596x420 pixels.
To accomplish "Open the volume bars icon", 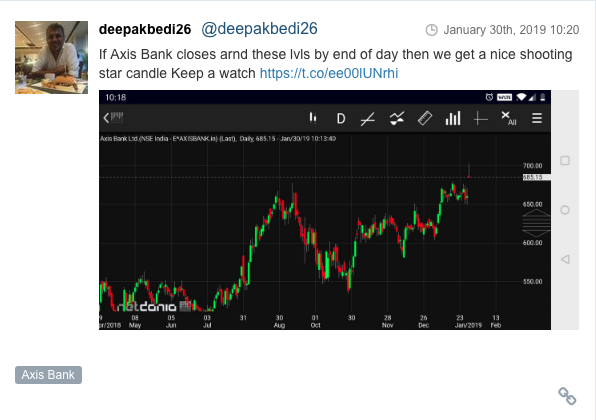I will click(x=453, y=118).
